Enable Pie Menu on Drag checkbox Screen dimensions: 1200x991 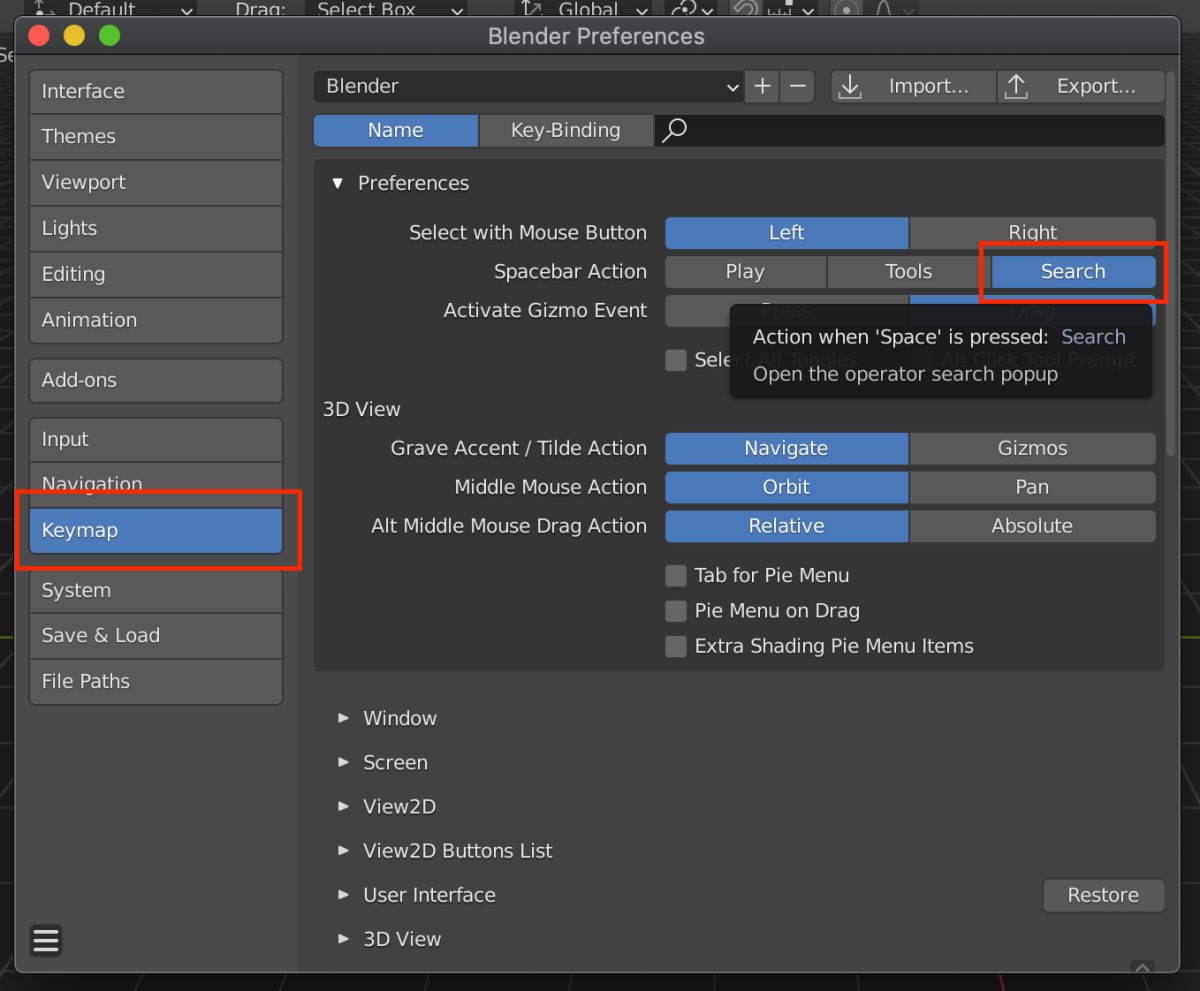(676, 611)
